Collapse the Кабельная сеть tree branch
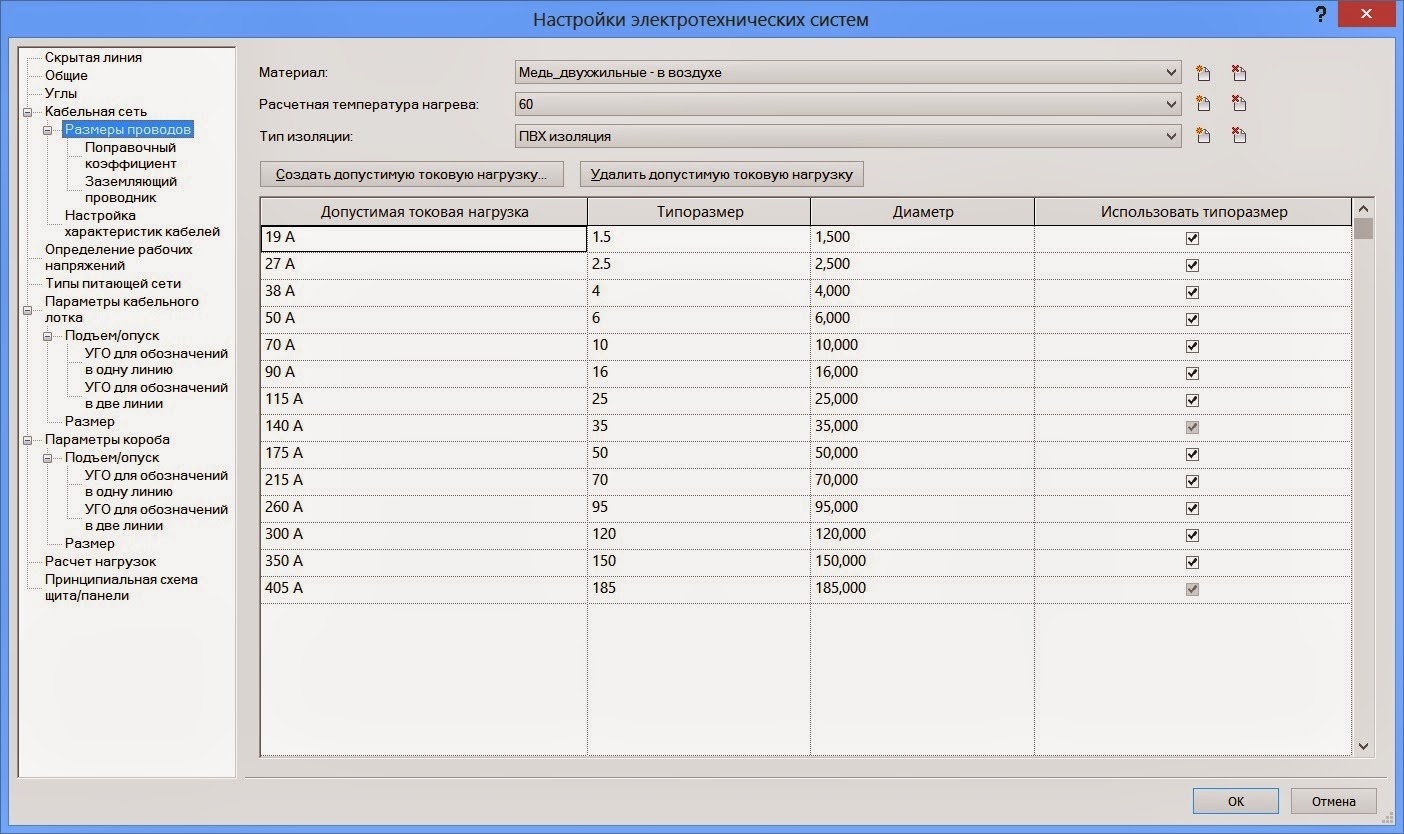 [28, 111]
